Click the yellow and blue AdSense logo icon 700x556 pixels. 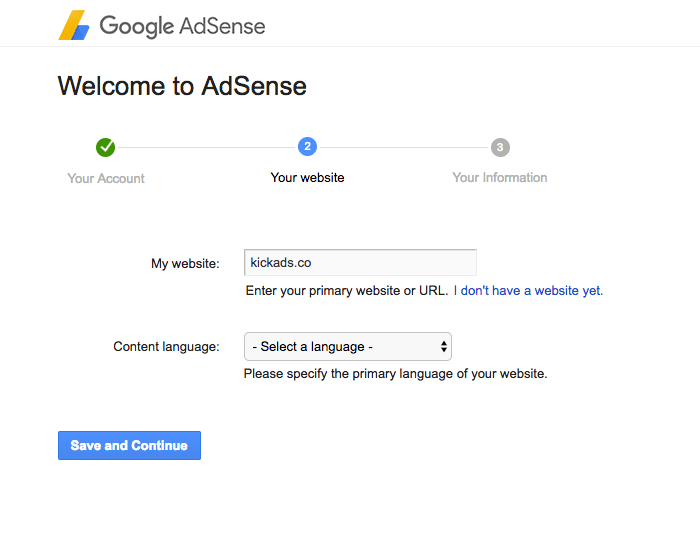pyautogui.click(x=74, y=26)
